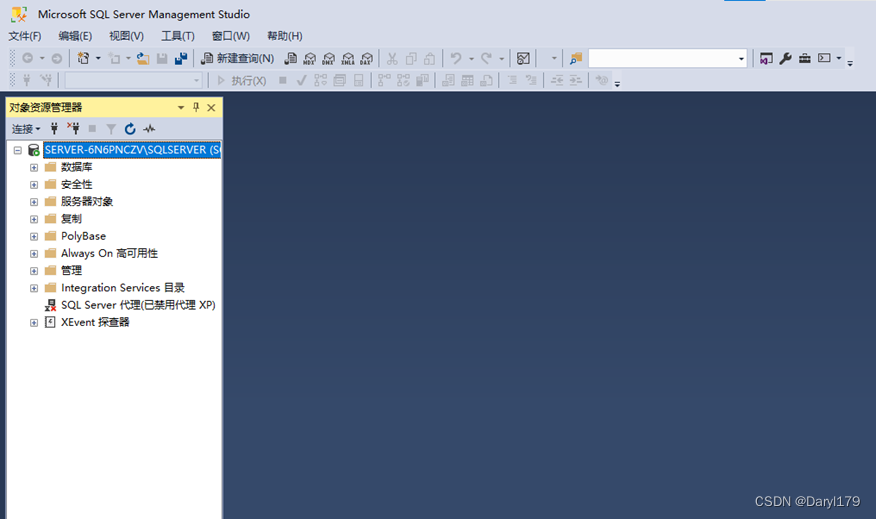Select the SERVER-6N6PNCZV\SQLSERVER server node

132,150
